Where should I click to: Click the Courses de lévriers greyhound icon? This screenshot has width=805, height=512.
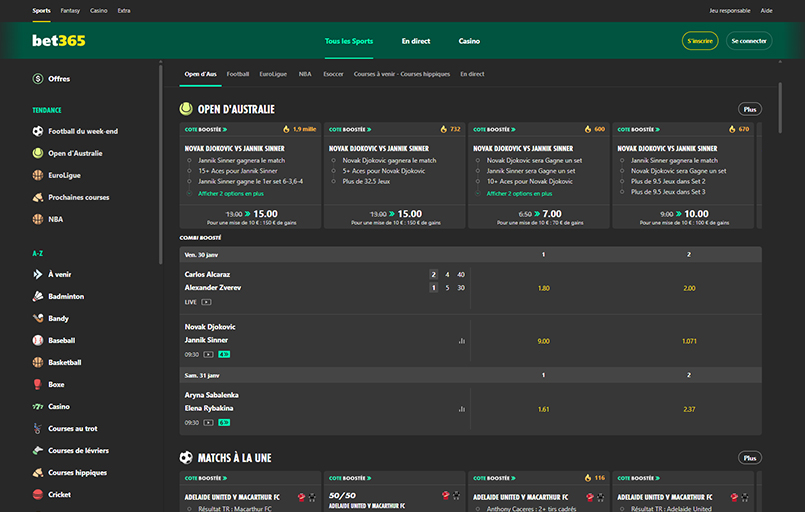(37, 450)
